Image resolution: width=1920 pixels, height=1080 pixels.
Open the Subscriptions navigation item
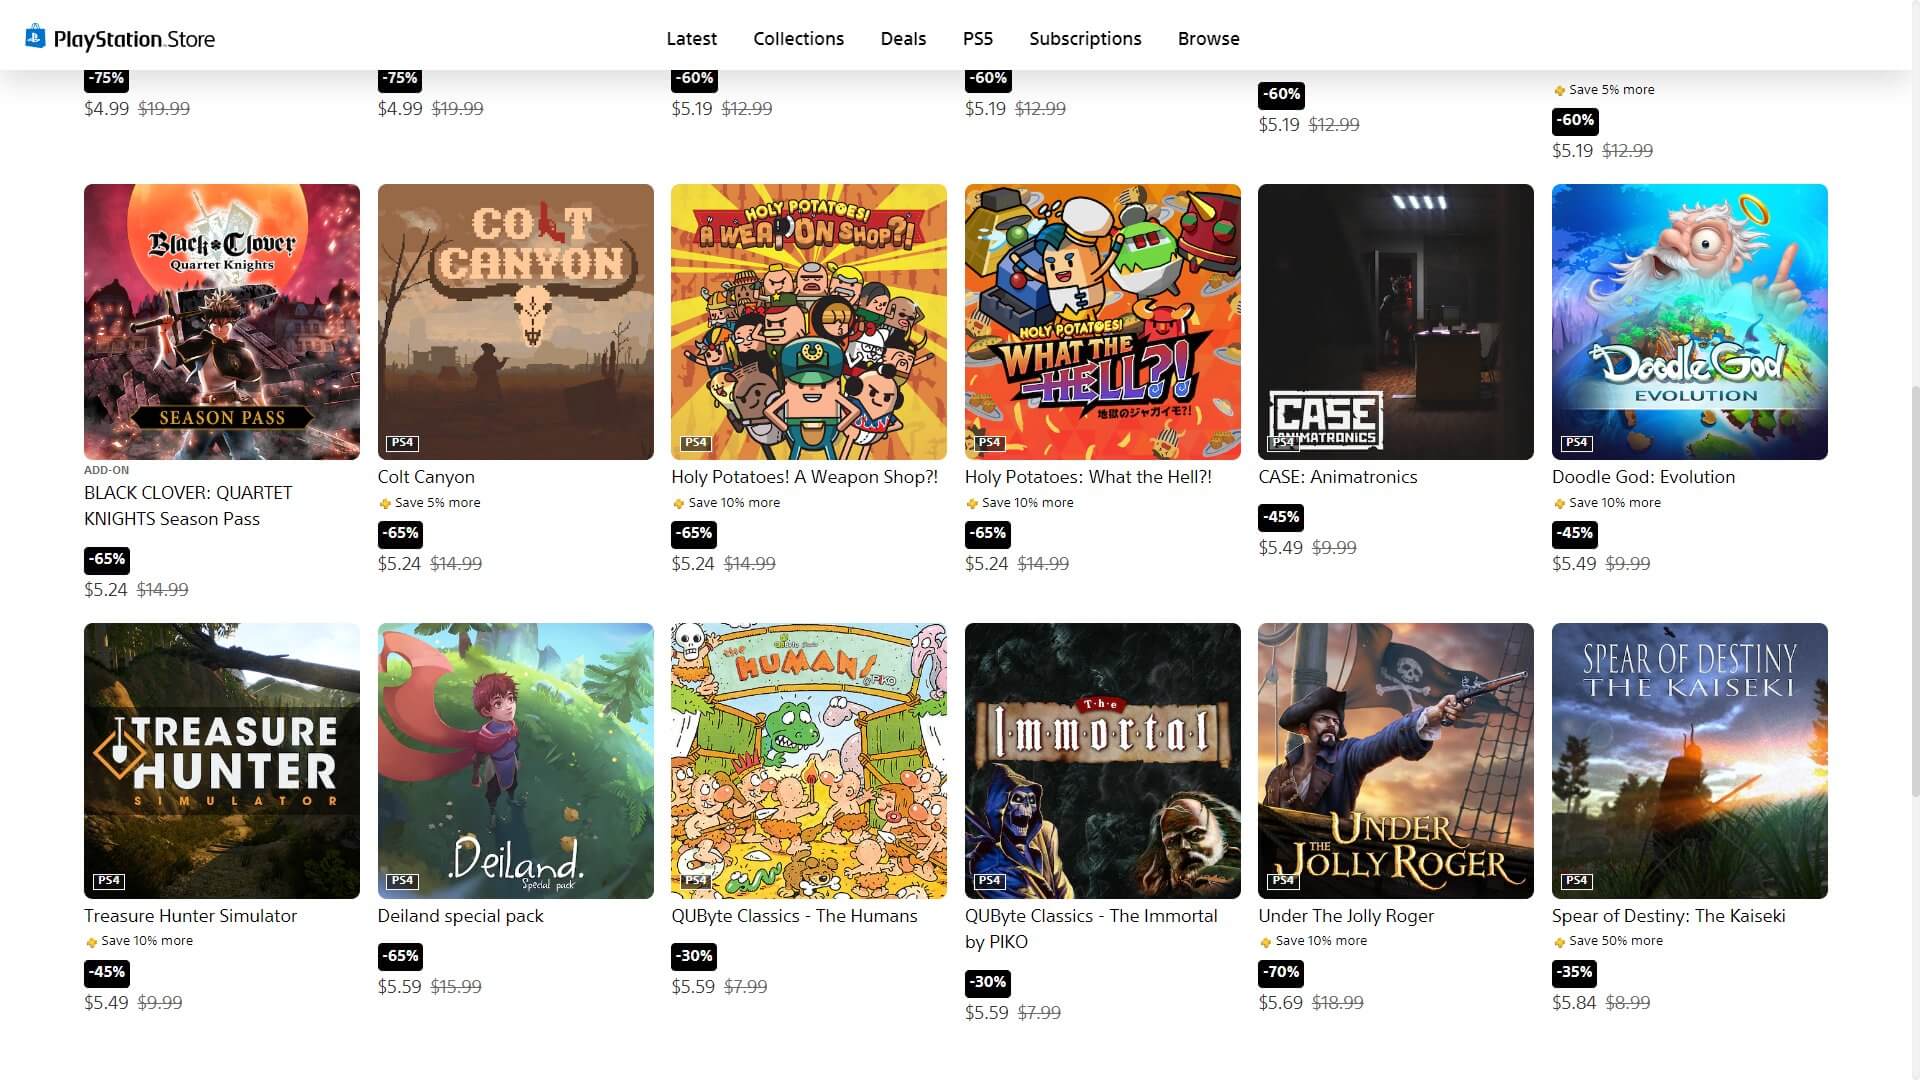click(x=1085, y=39)
